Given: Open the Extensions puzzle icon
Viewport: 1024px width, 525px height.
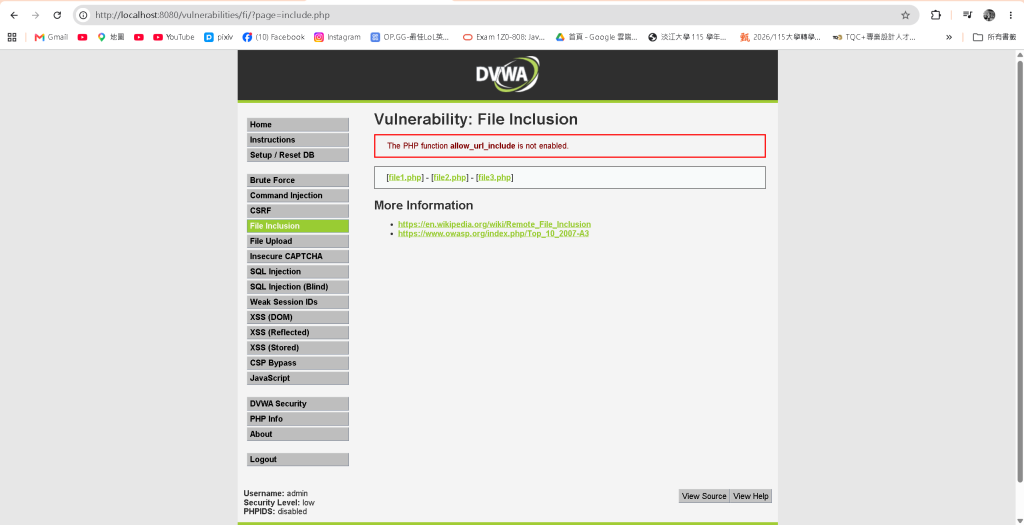Looking at the screenshot, I should click(x=936, y=15).
